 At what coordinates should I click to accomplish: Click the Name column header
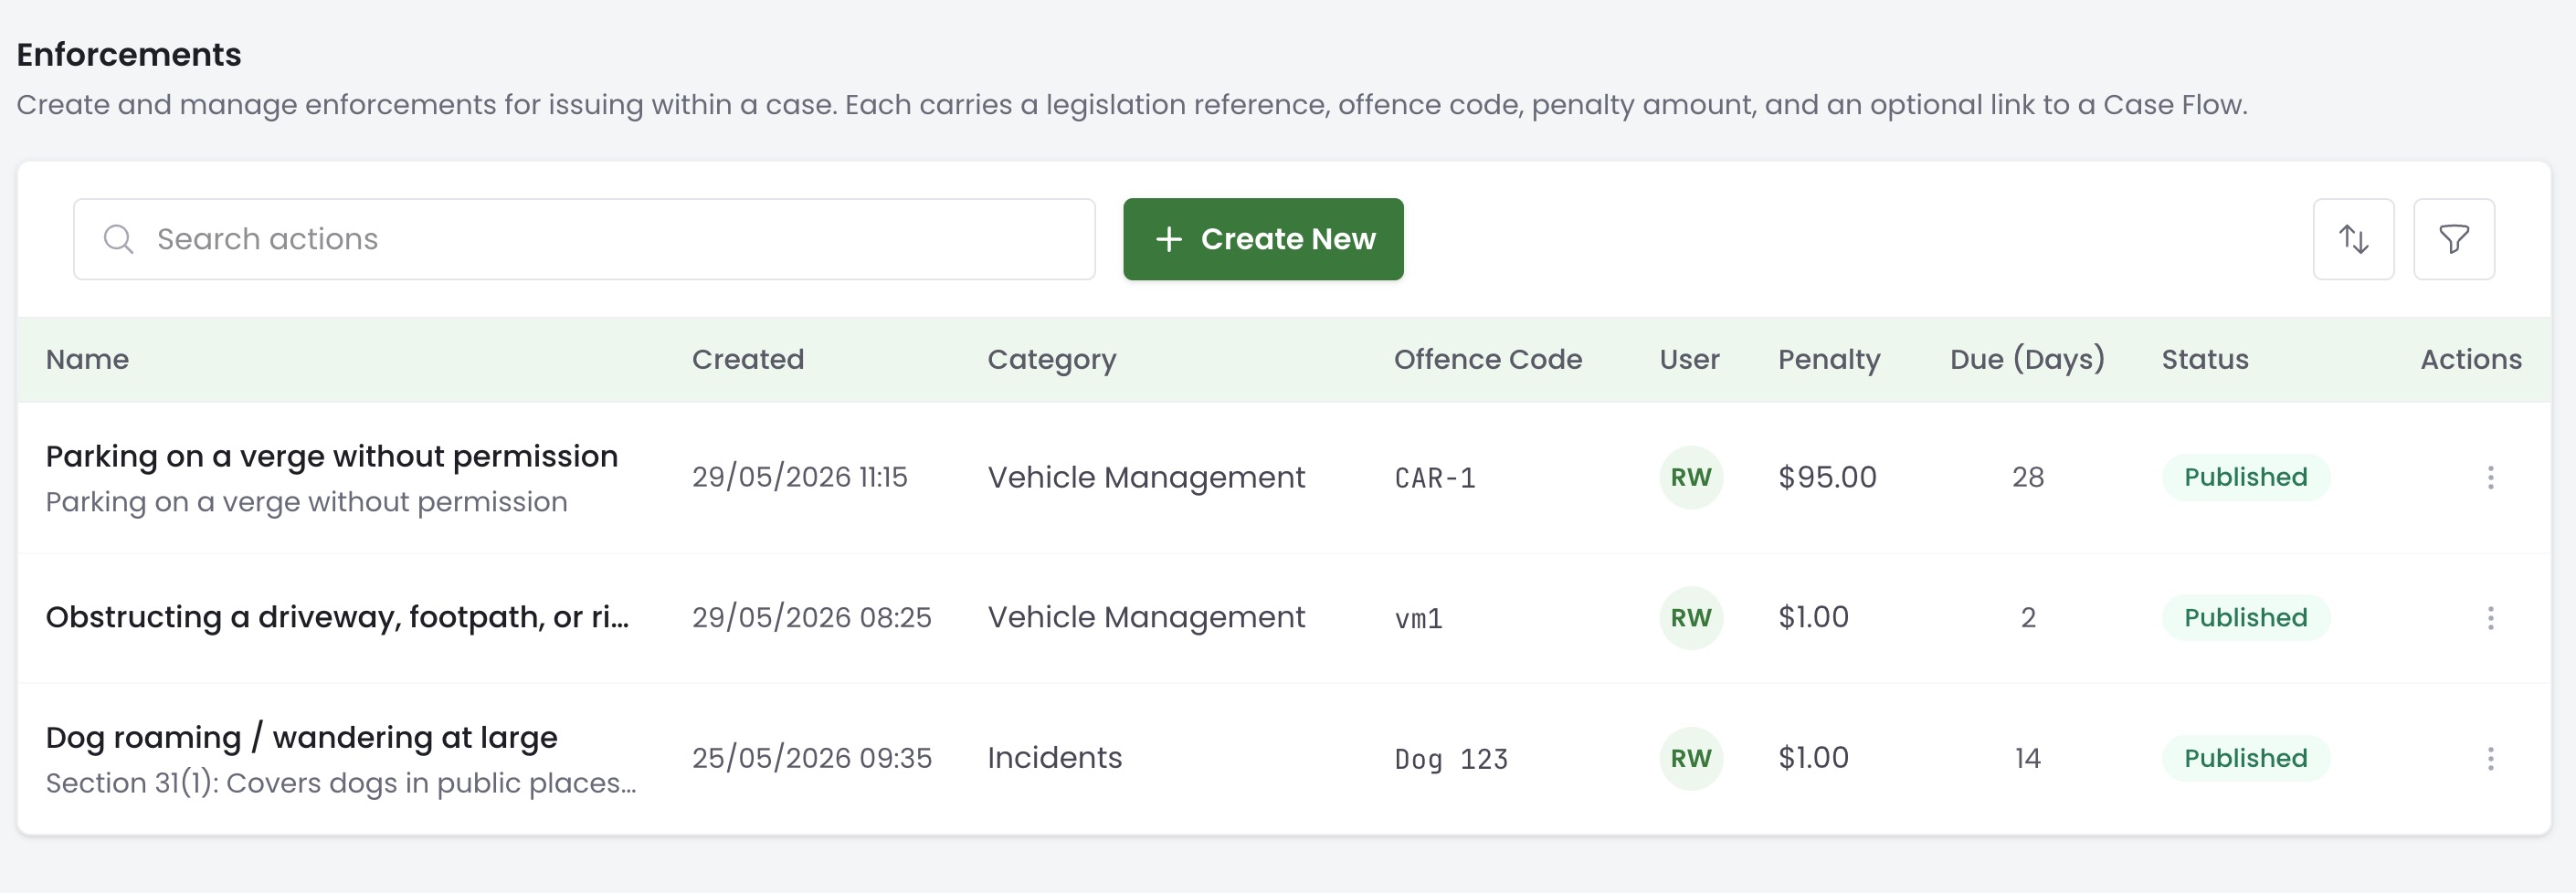click(87, 360)
